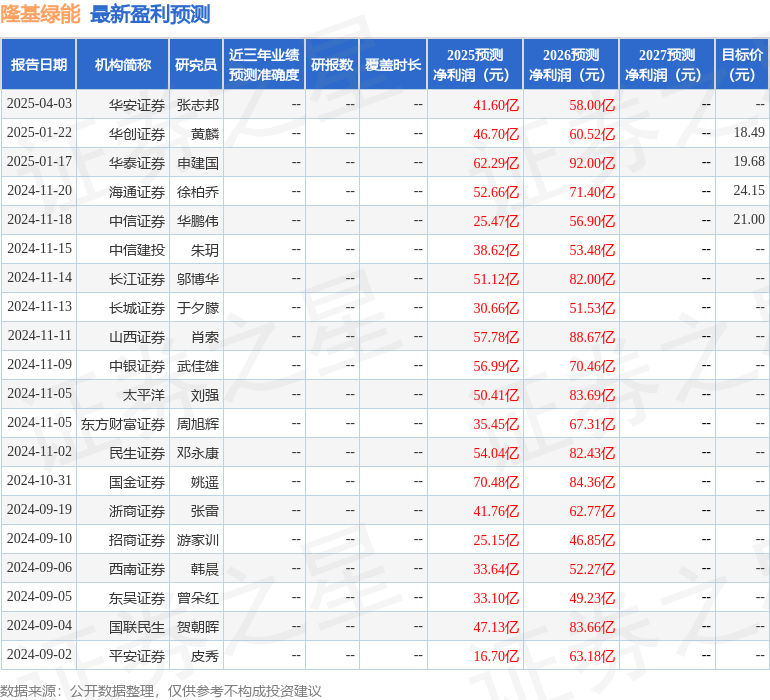Select the 62.29亿 profit value
Screen dimensions: 770x700
496,163
